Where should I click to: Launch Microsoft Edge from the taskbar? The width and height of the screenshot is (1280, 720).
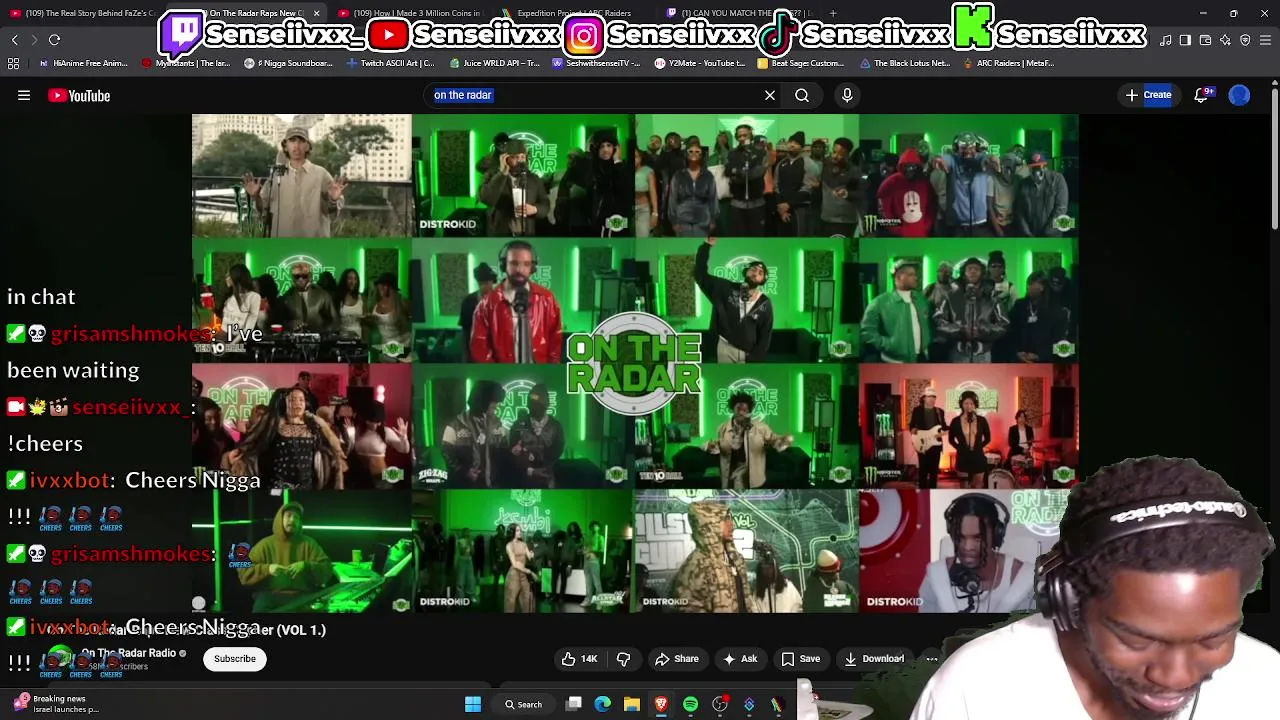[x=603, y=705]
